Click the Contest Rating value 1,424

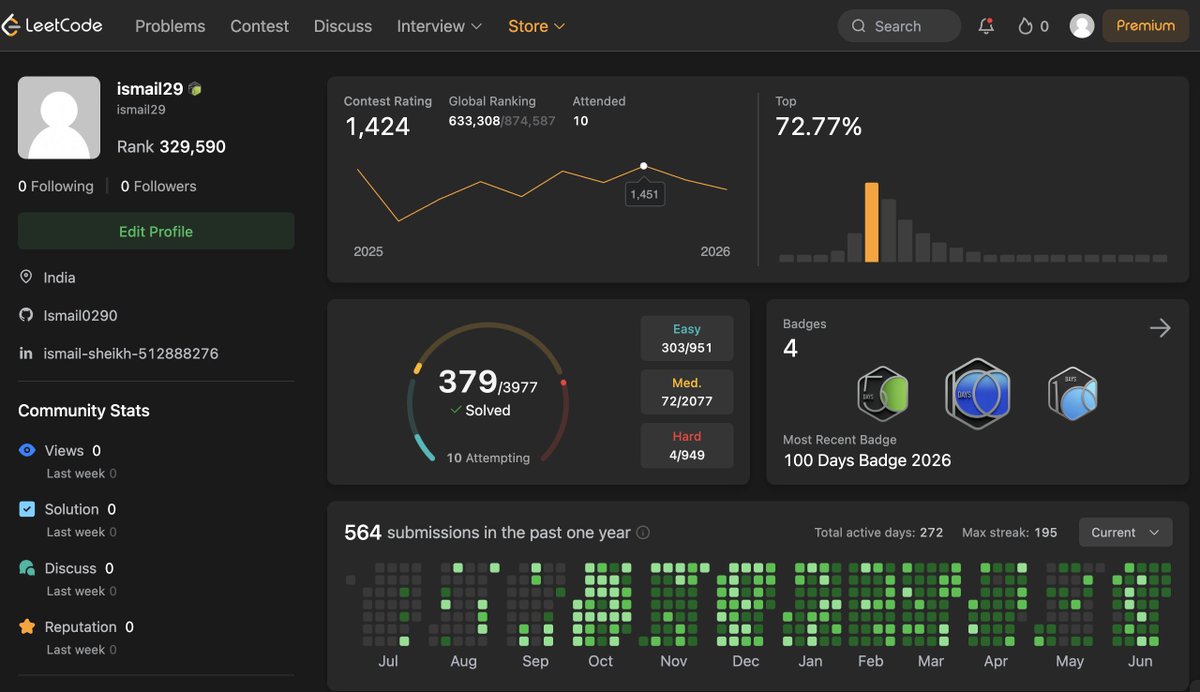[x=378, y=126]
